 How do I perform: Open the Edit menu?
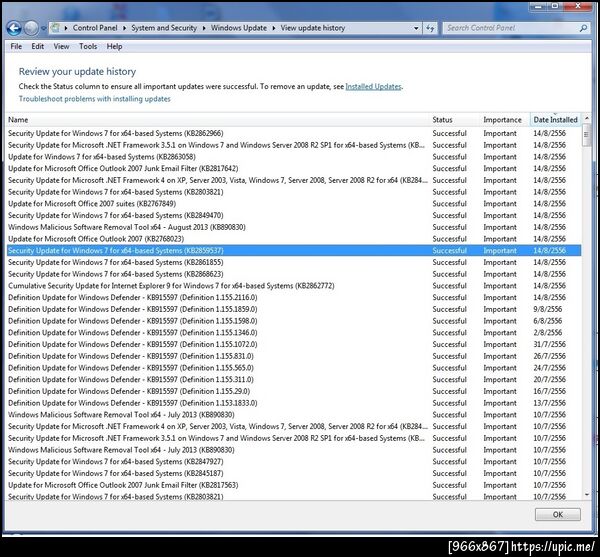(38, 46)
